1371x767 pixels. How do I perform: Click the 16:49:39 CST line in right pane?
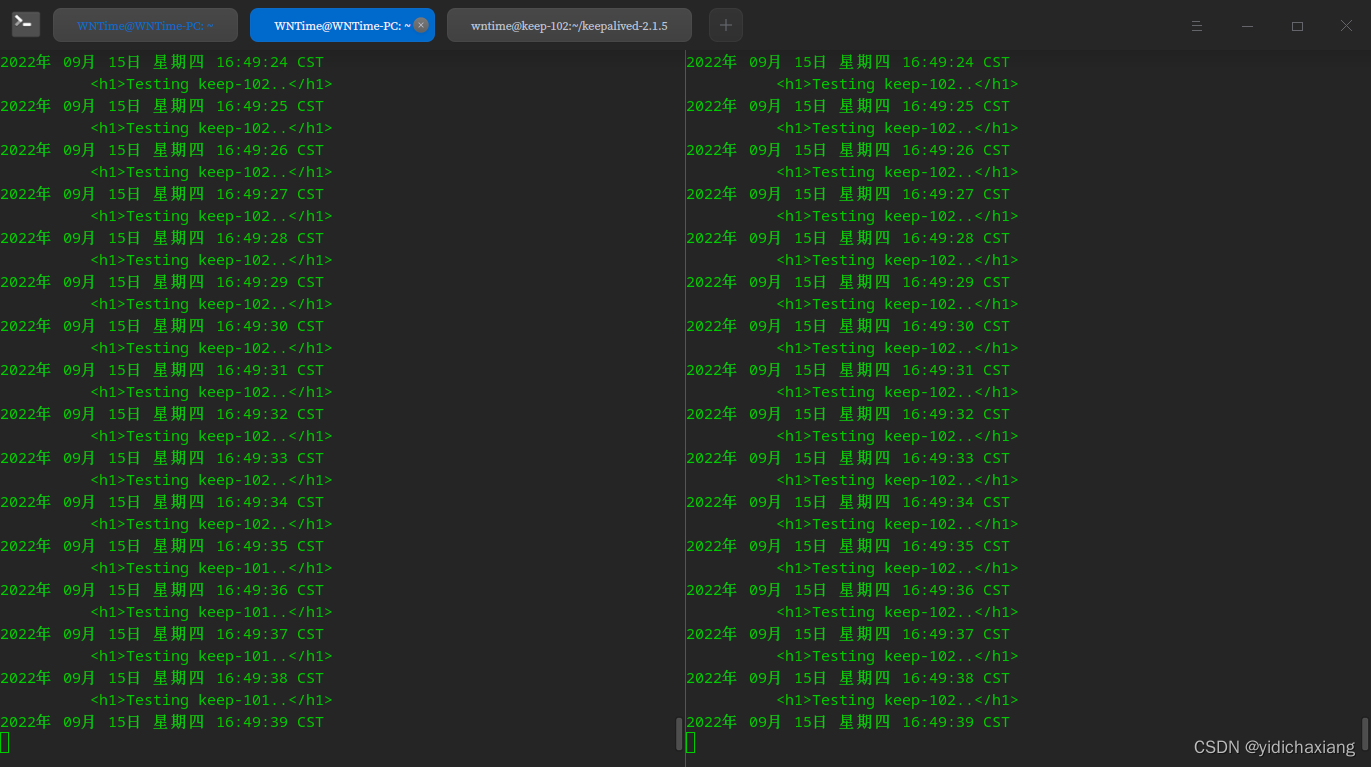[848, 722]
